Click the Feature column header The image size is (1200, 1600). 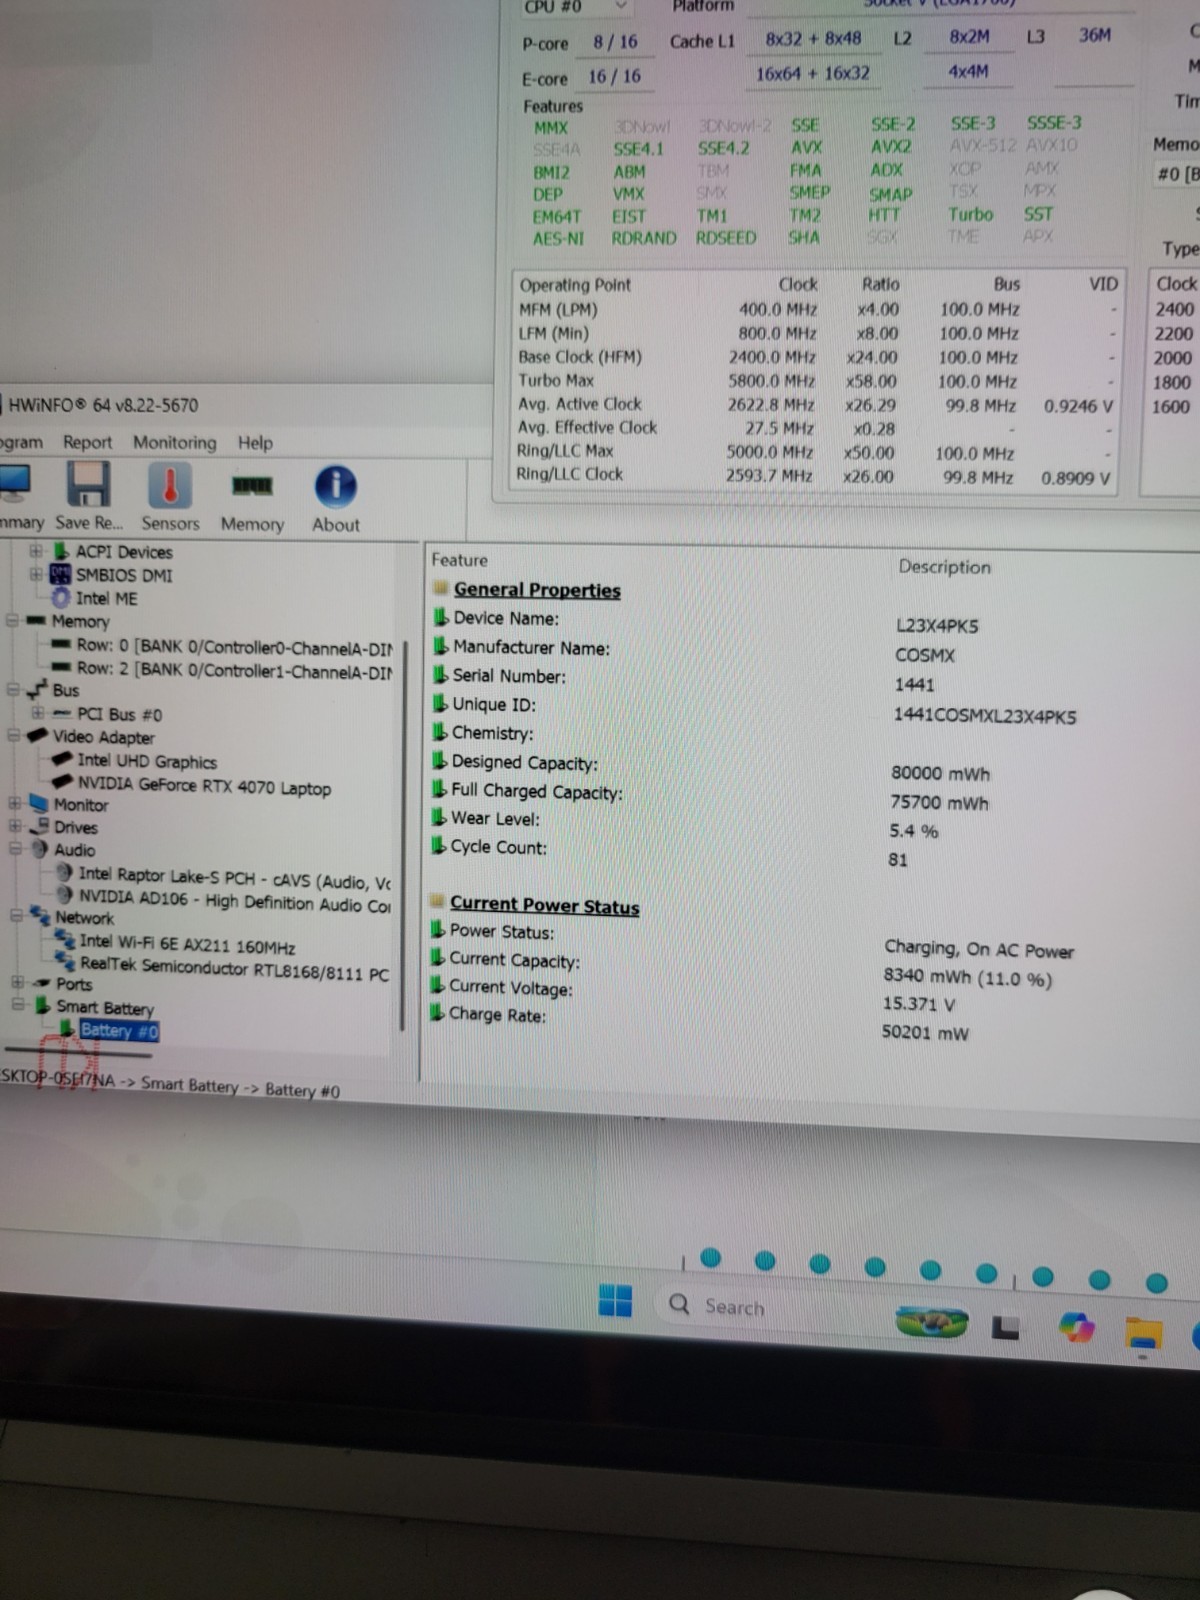(459, 560)
